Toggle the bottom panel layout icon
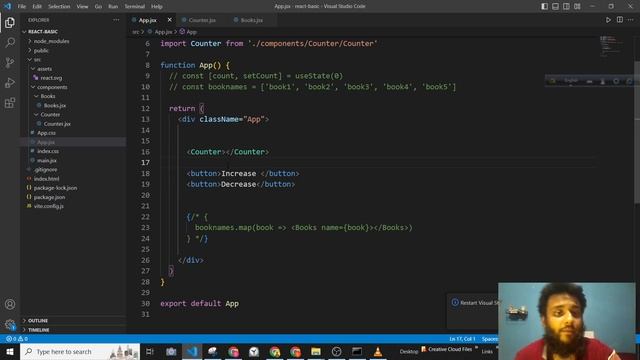The width and height of the screenshot is (640, 360). pyautogui.click(x=556, y=6)
